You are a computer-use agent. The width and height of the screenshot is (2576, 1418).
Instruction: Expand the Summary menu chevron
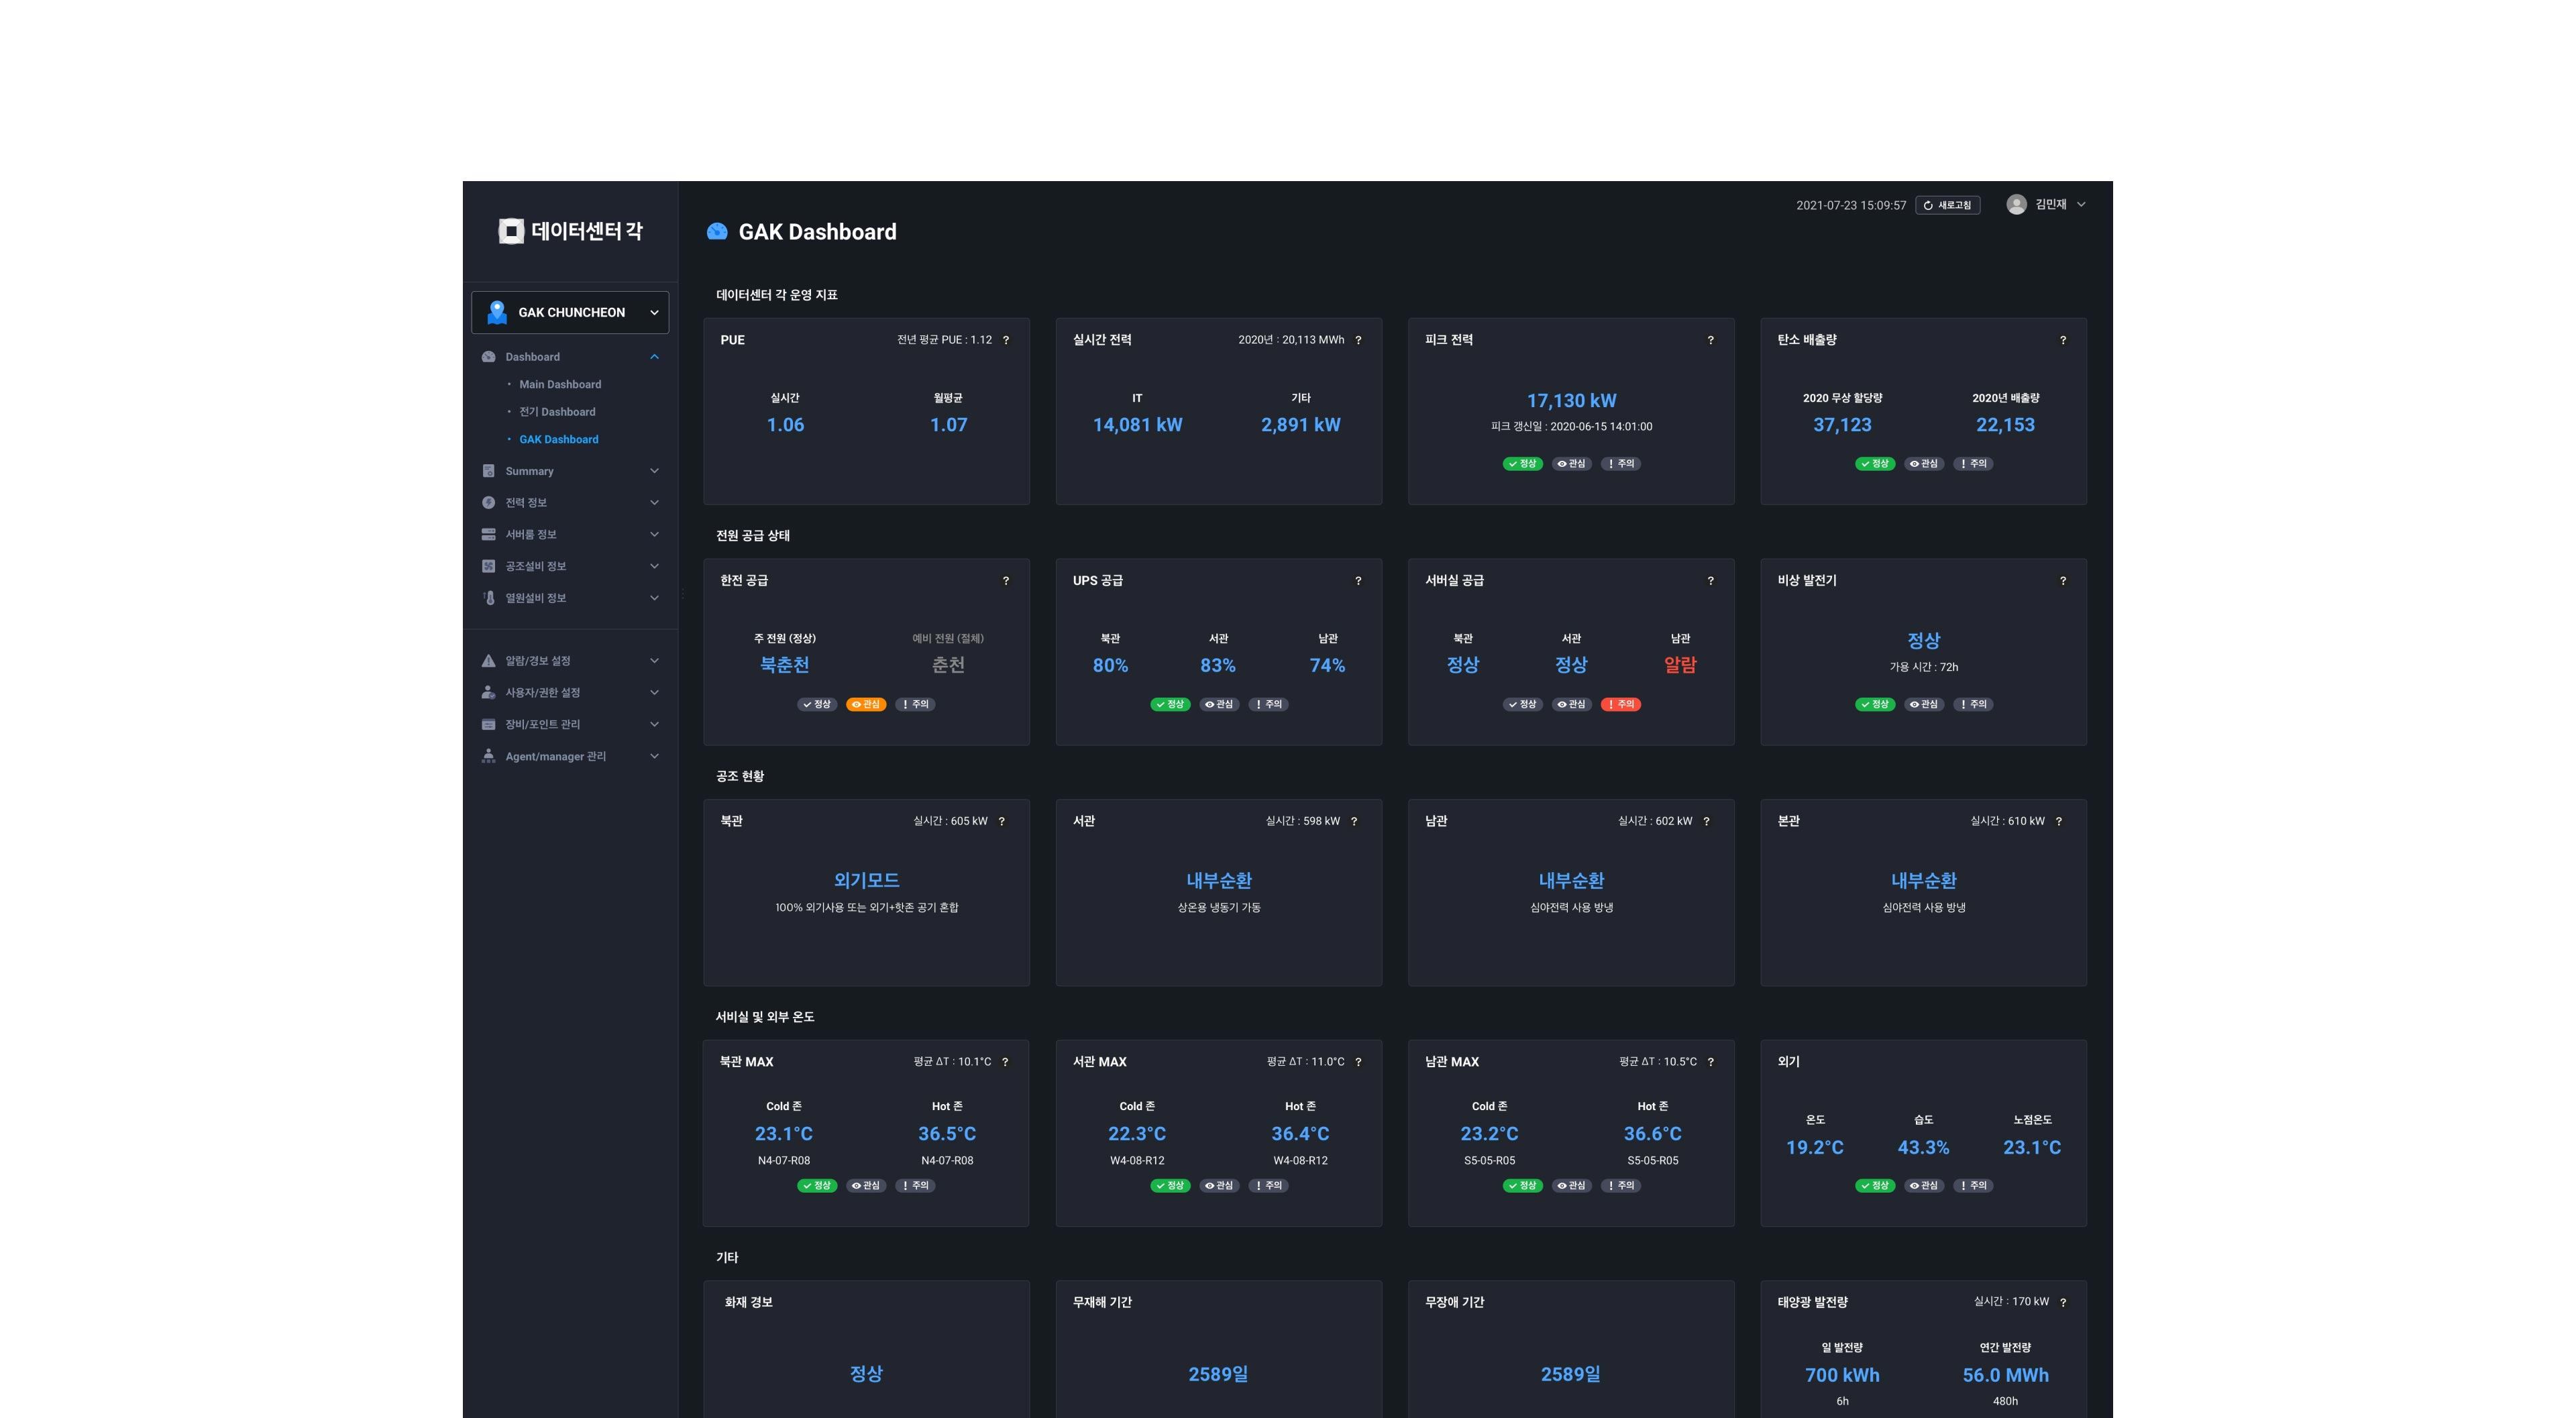(x=654, y=471)
